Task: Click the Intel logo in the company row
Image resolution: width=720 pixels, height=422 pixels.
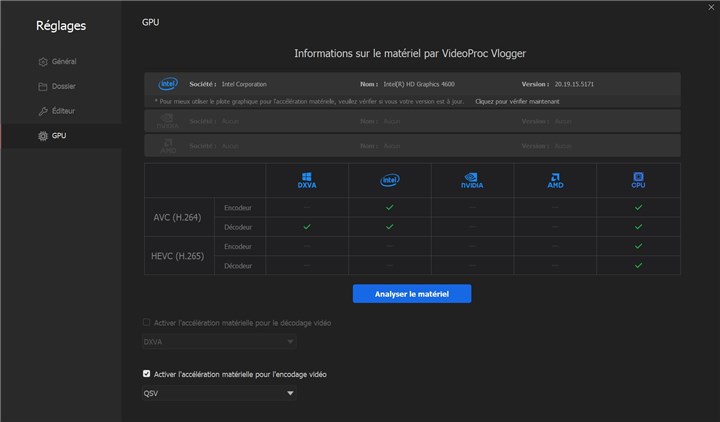Action: [168, 84]
